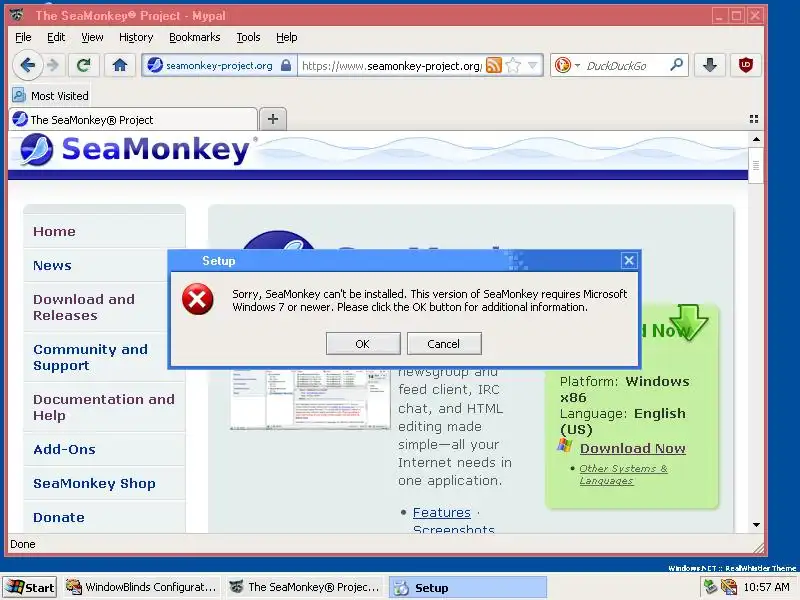
Task: Click the DuckDuckGo search input field
Action: [625, 65]
